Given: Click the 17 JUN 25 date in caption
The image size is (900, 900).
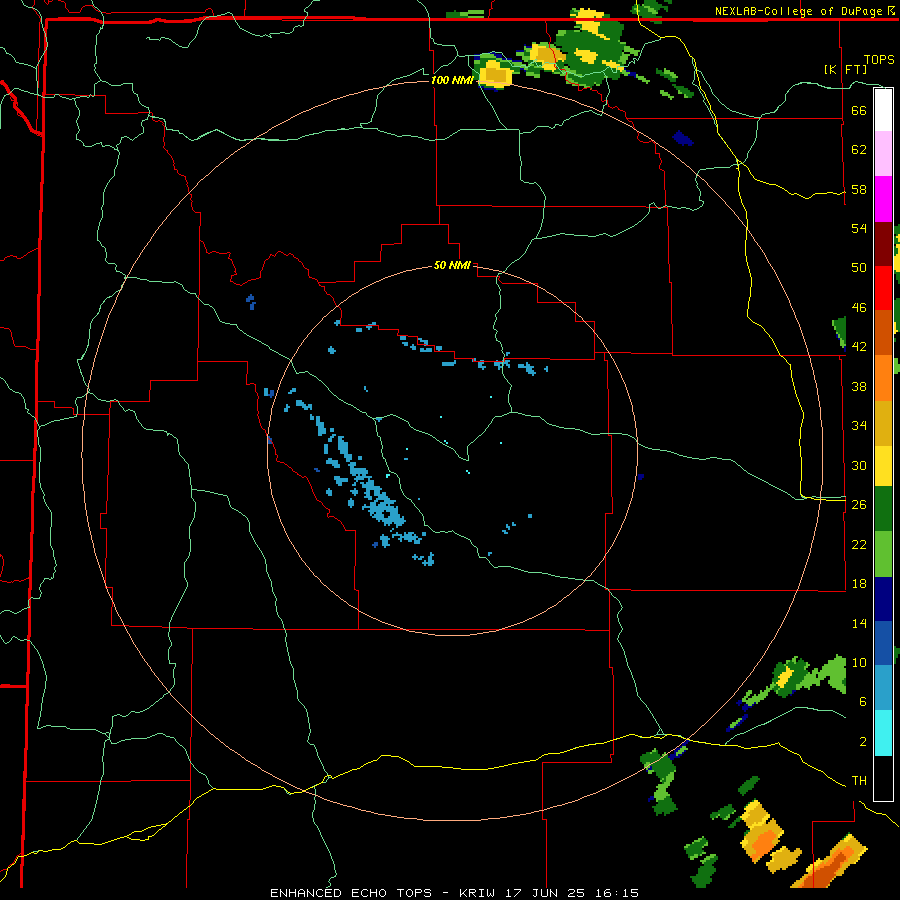Looking at the screenshot, I should (x=544, y=893).
